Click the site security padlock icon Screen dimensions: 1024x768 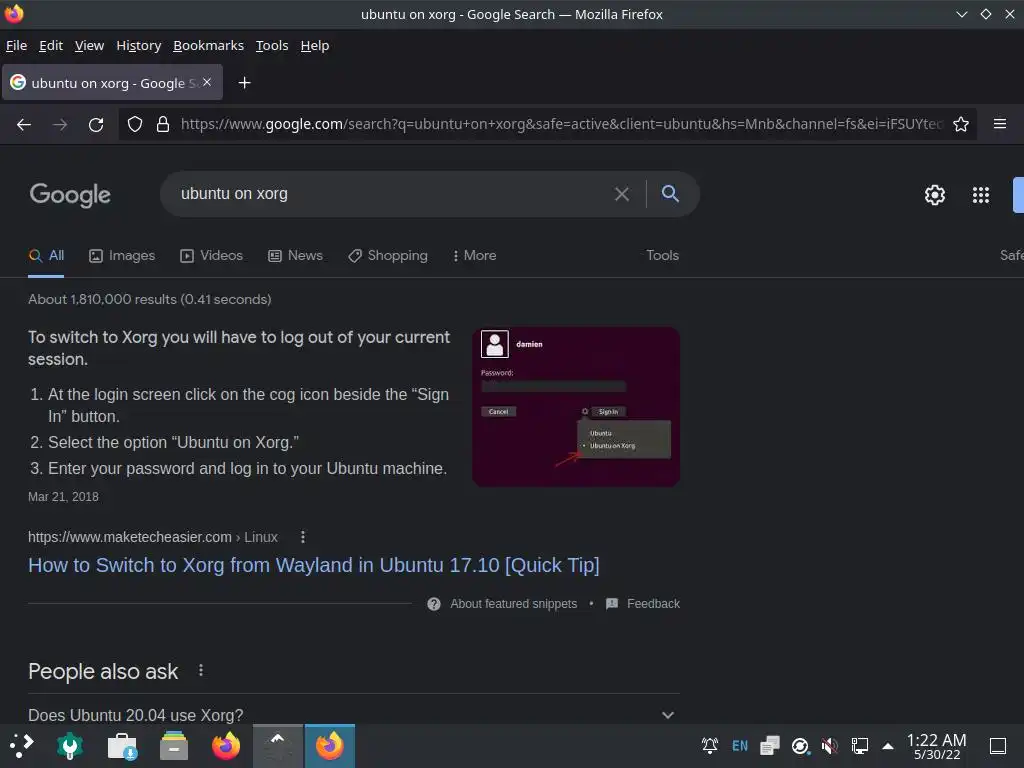(x=163, y=124)
